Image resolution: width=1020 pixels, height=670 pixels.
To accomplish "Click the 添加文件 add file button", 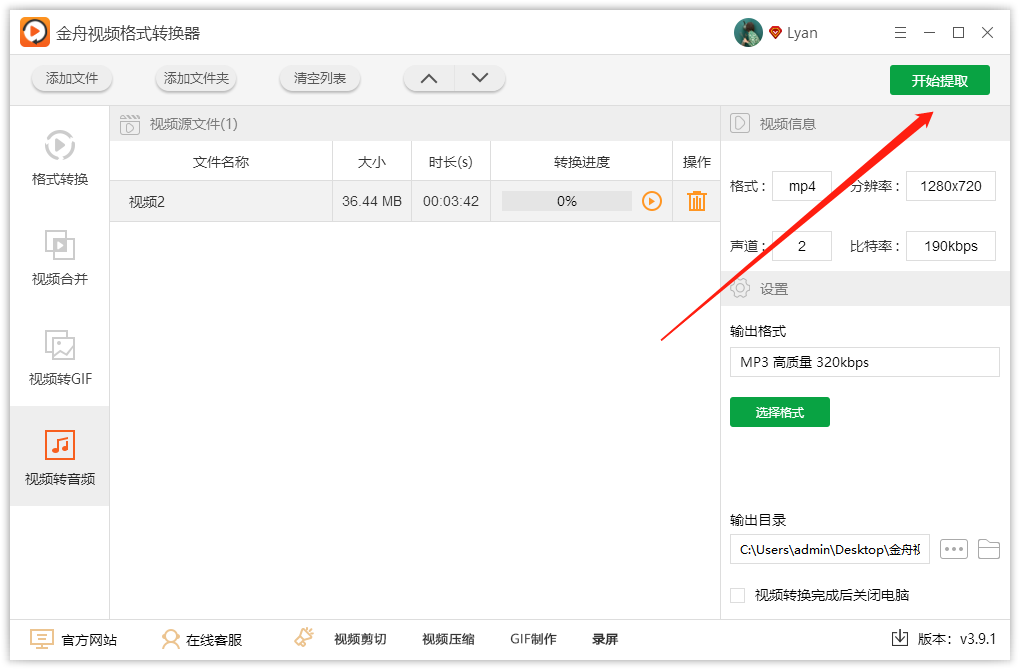I will pos(72,79).
